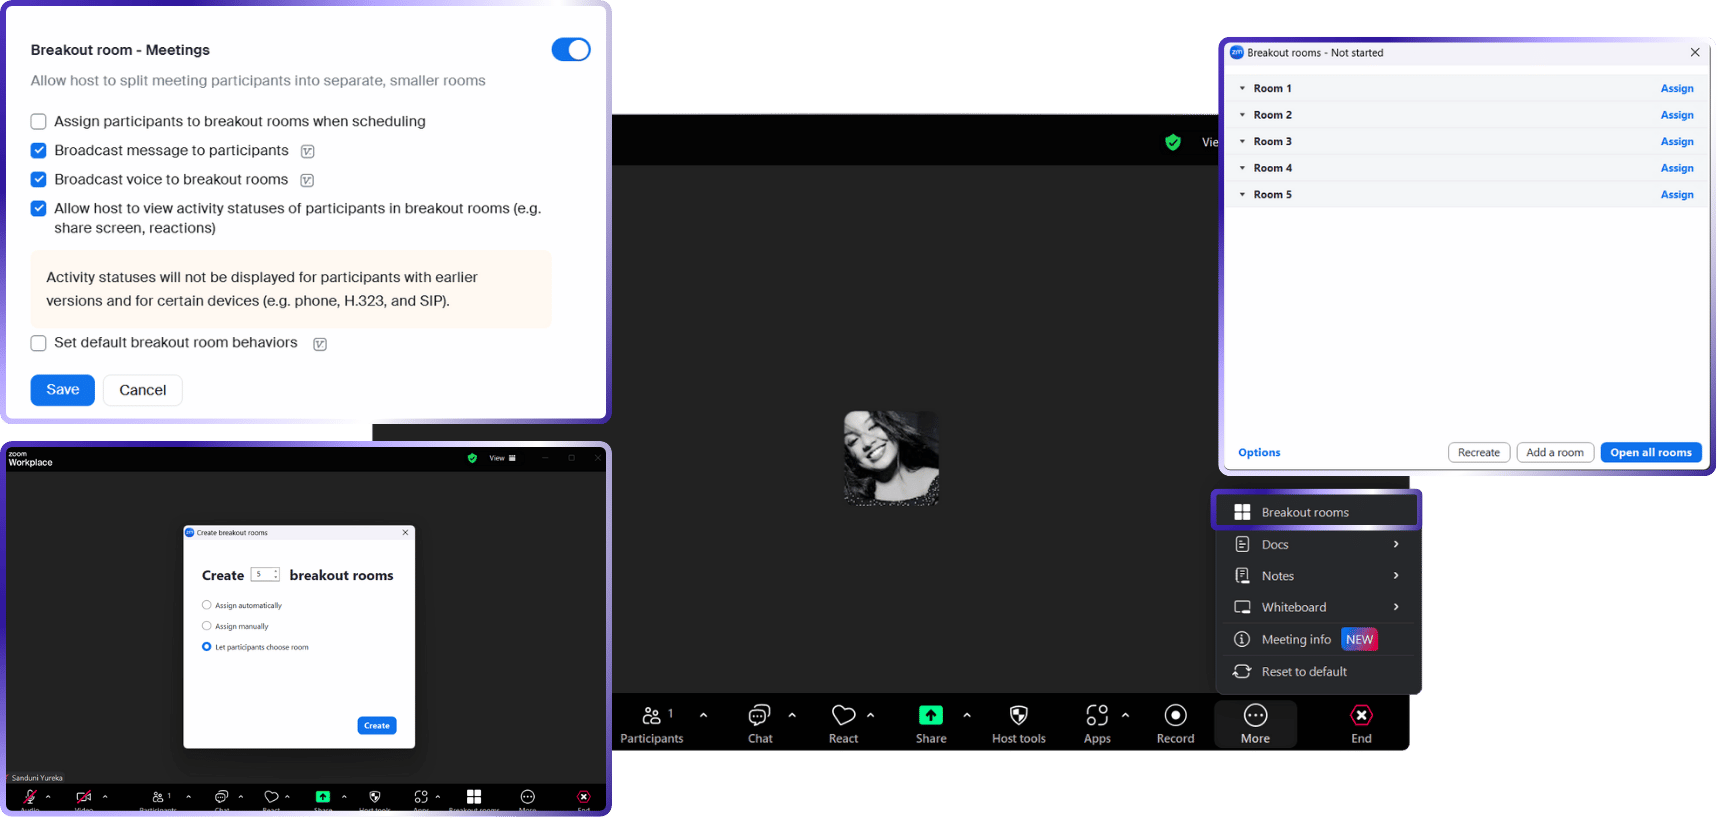Click More icon in the small Zoom Workplace window
The image size is (1718, 818).
pos(528,797)
